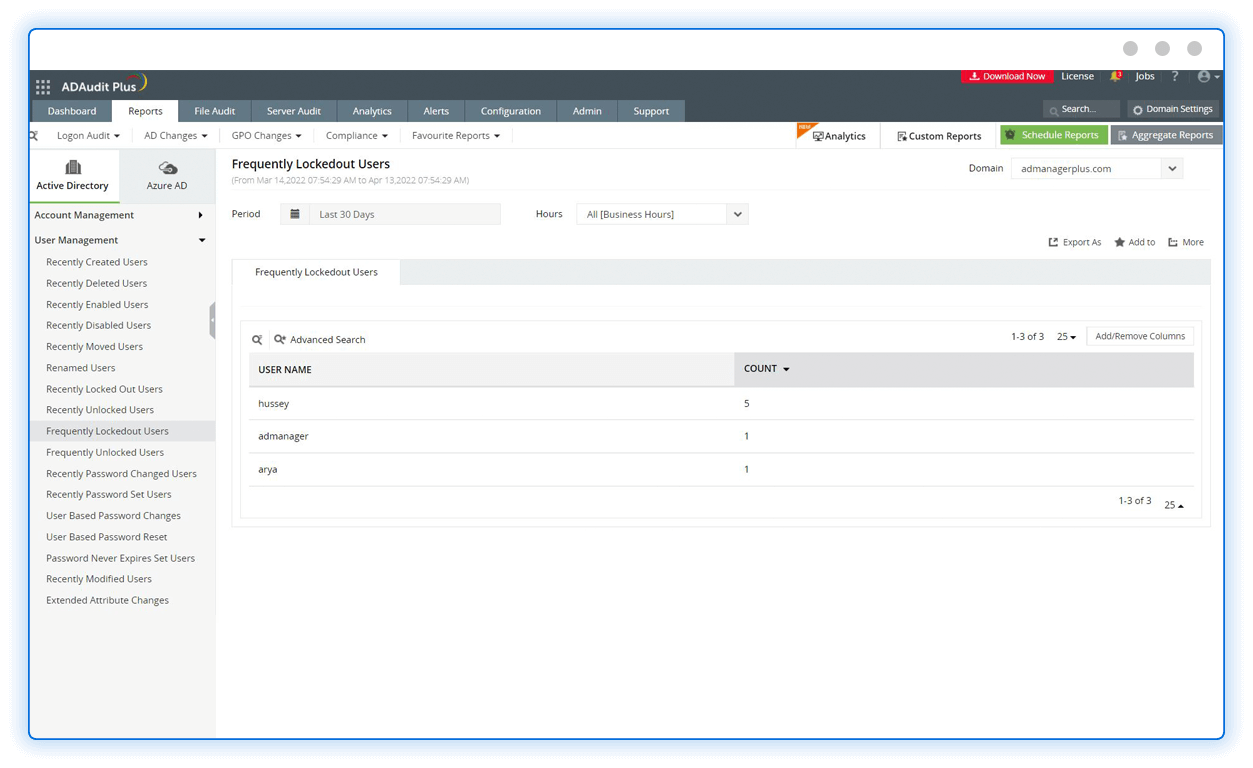Click the help question mark icon

pos(1174,75)
